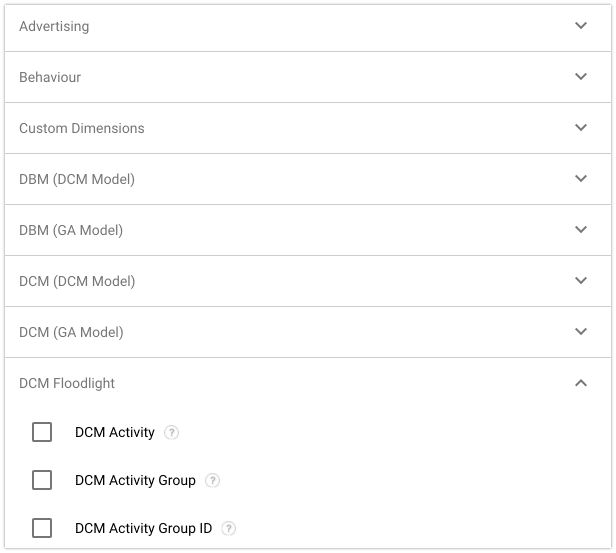Tick the DCM Activity checkbox
616x553 pixels.
click(42, 432)
